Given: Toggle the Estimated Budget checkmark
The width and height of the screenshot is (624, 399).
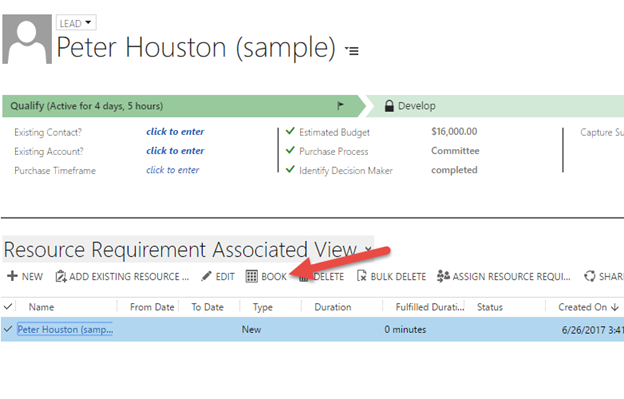Looking at the screenshot, I should [291, 131].
